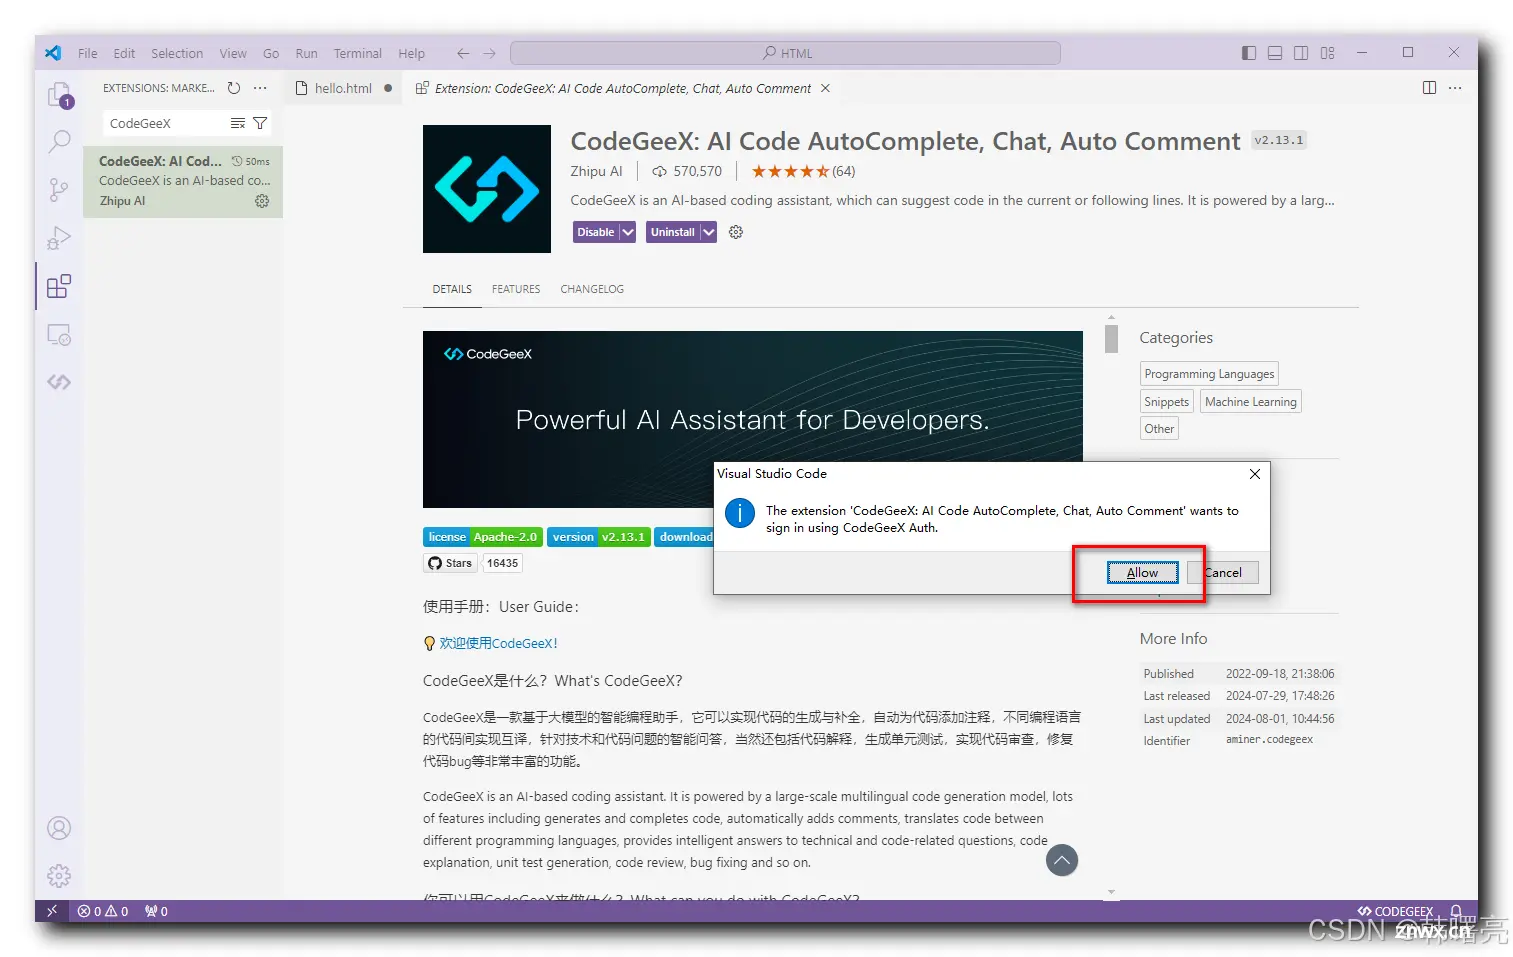Open the Search view in activity bar
Viewport: 1513px width, 957px height.
(x=59, y=142)
